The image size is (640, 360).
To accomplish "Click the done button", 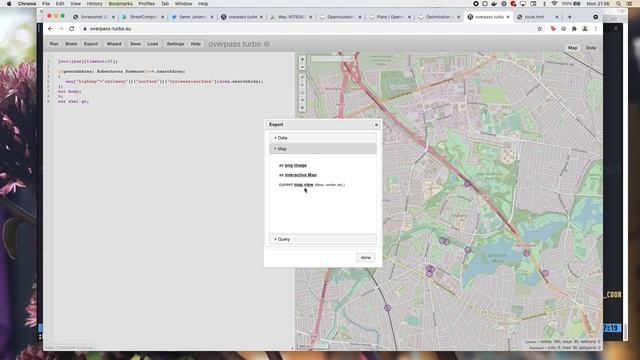I will pyautogui.click(x=365, y=258).
